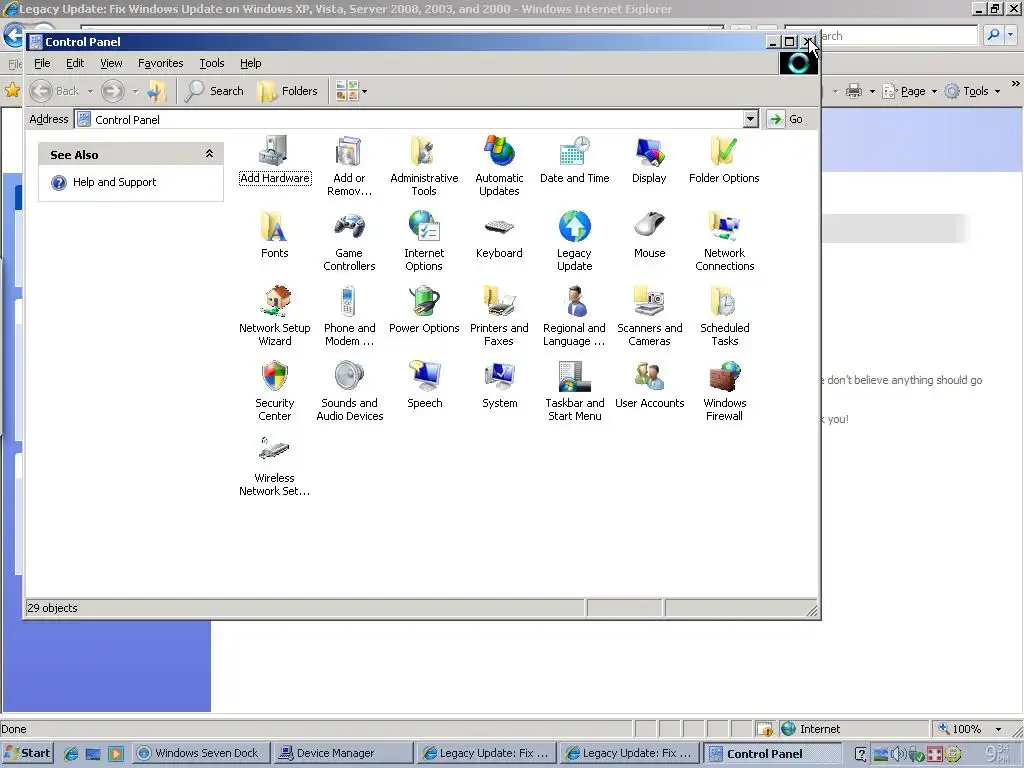Open the Help menu

(251, 63)
